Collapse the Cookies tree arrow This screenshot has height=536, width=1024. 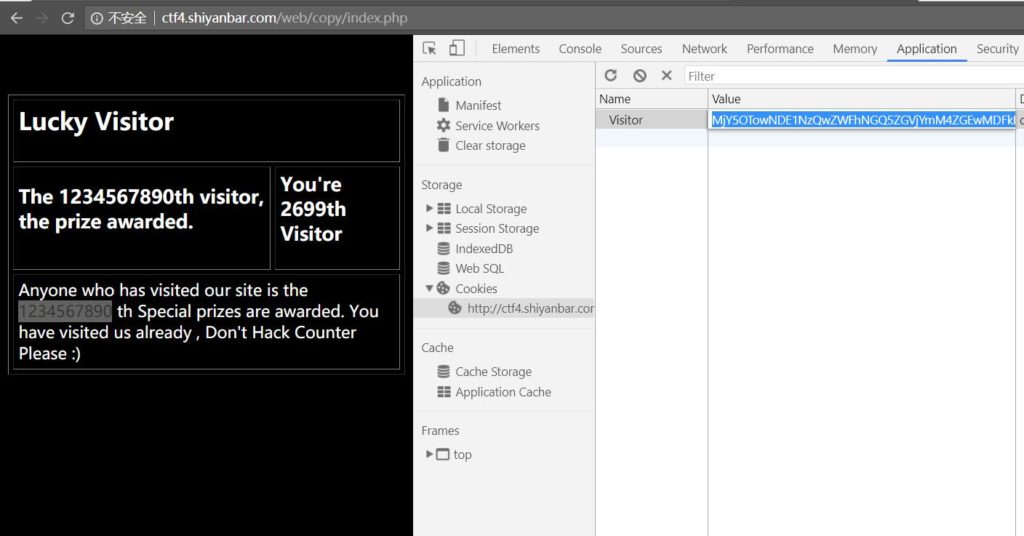pos(429,288)
